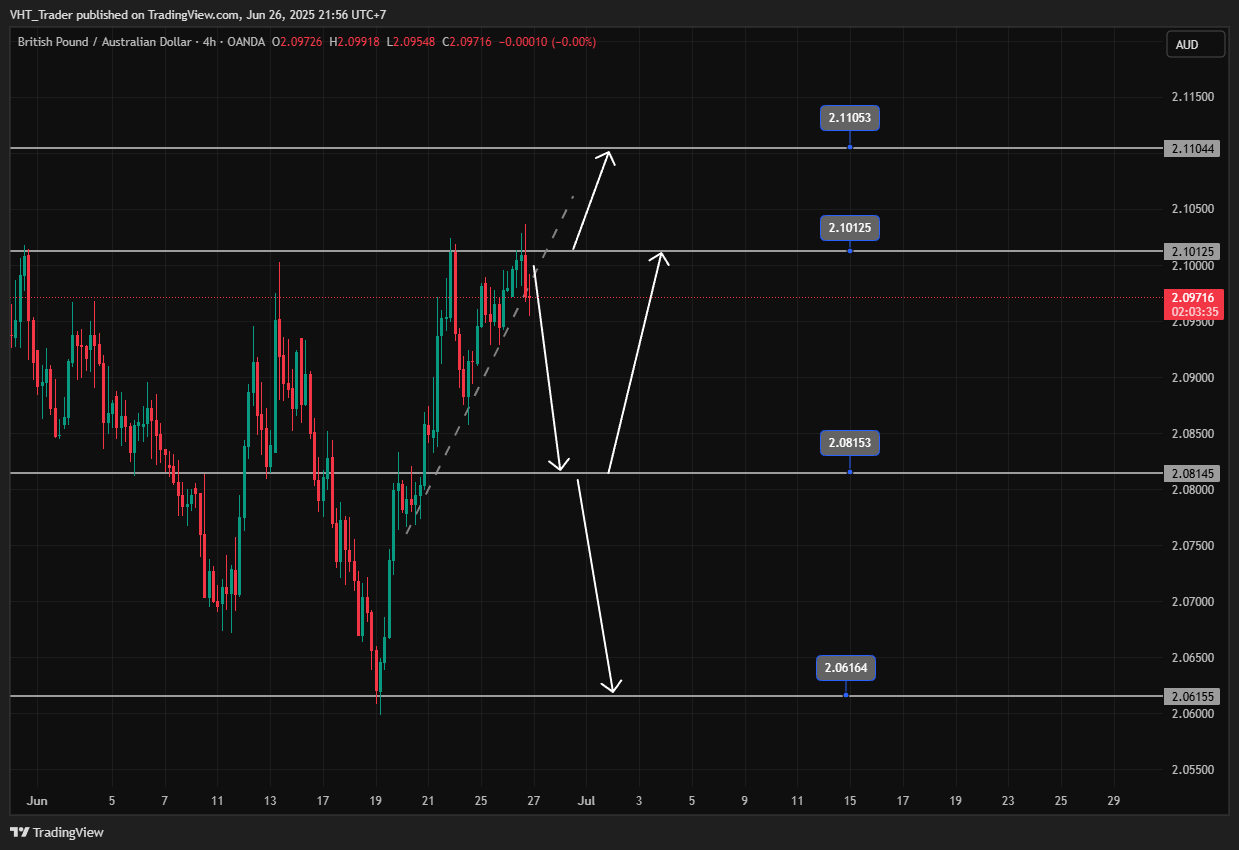Click the 2.11053 price label box
This screenshot has height=850, width=1239.
tap(849, 118)
